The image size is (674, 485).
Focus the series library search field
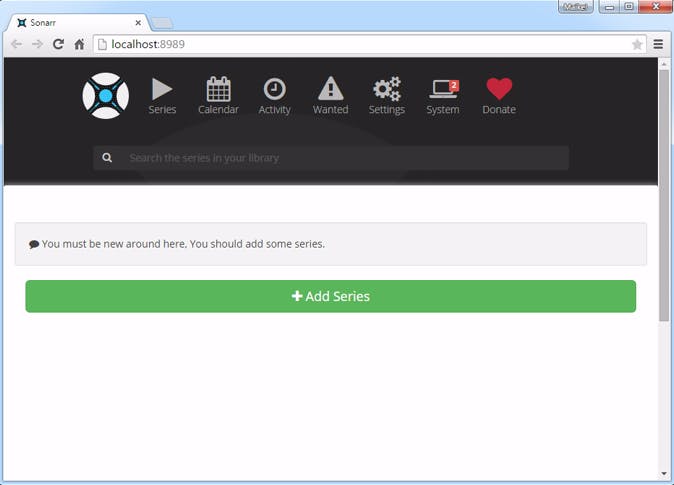tap(331, 158)
